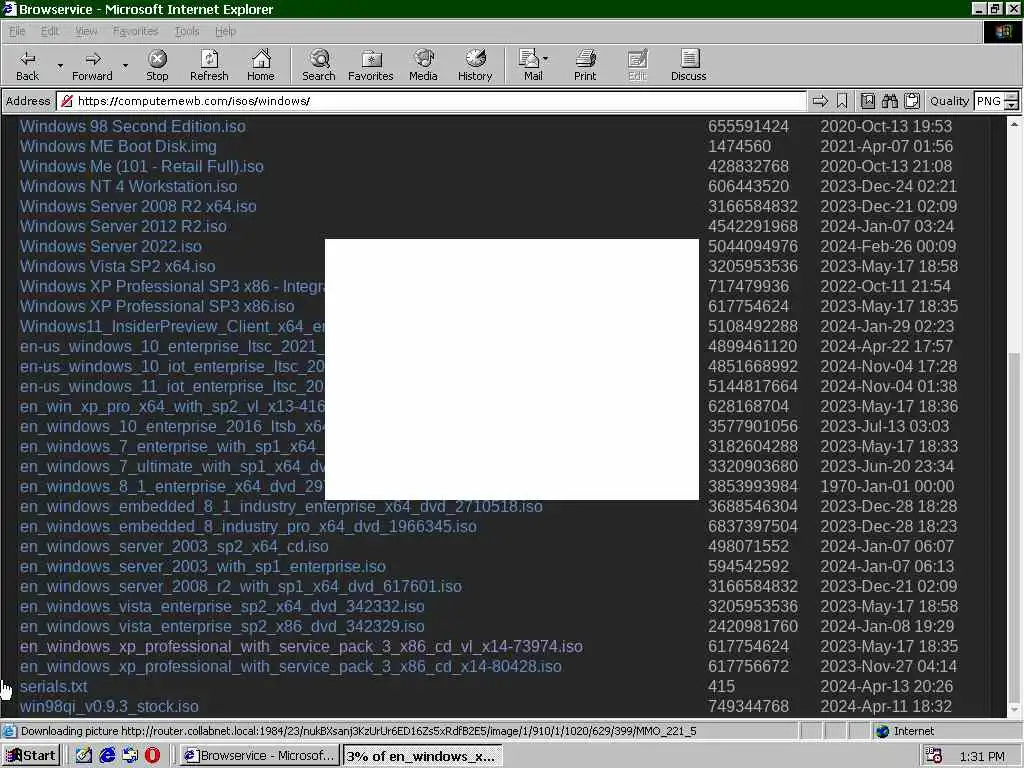This screenshot has width=1024, height=768.
Task: Click file size 415 for serials.txt
Action: (x=721, y=687)
